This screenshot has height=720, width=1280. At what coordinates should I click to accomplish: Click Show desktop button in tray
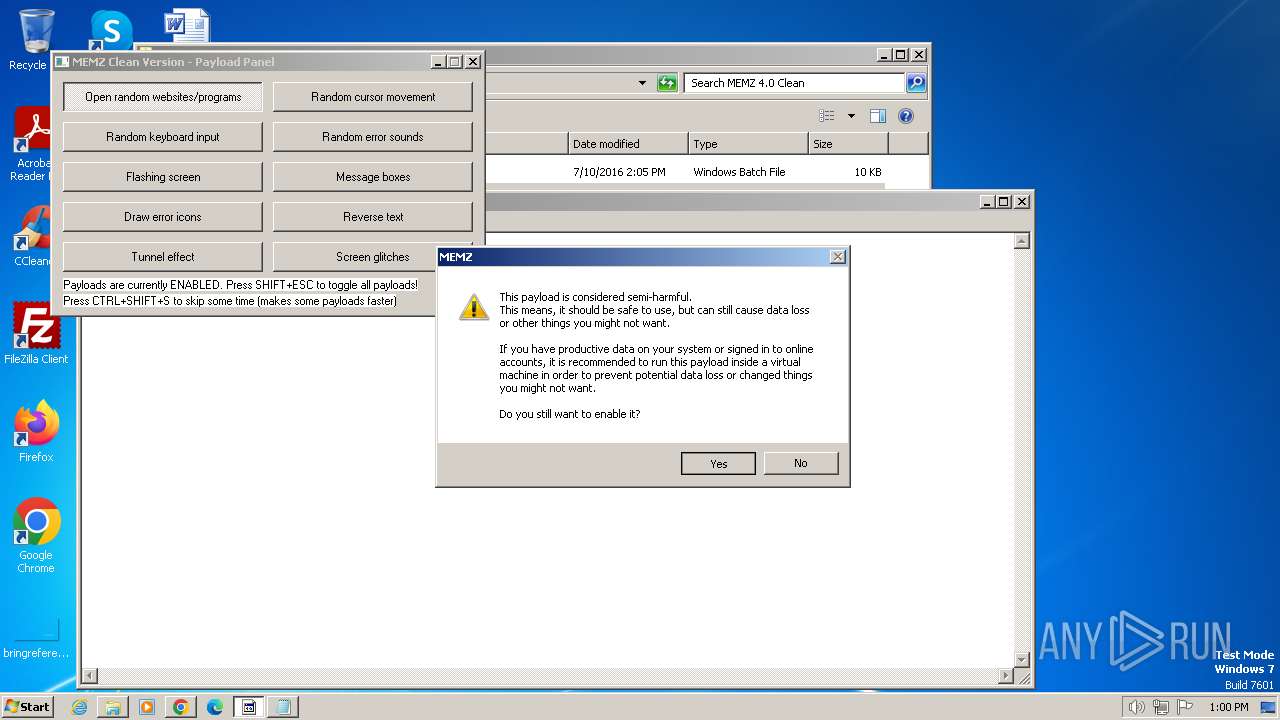(1269, 707)
